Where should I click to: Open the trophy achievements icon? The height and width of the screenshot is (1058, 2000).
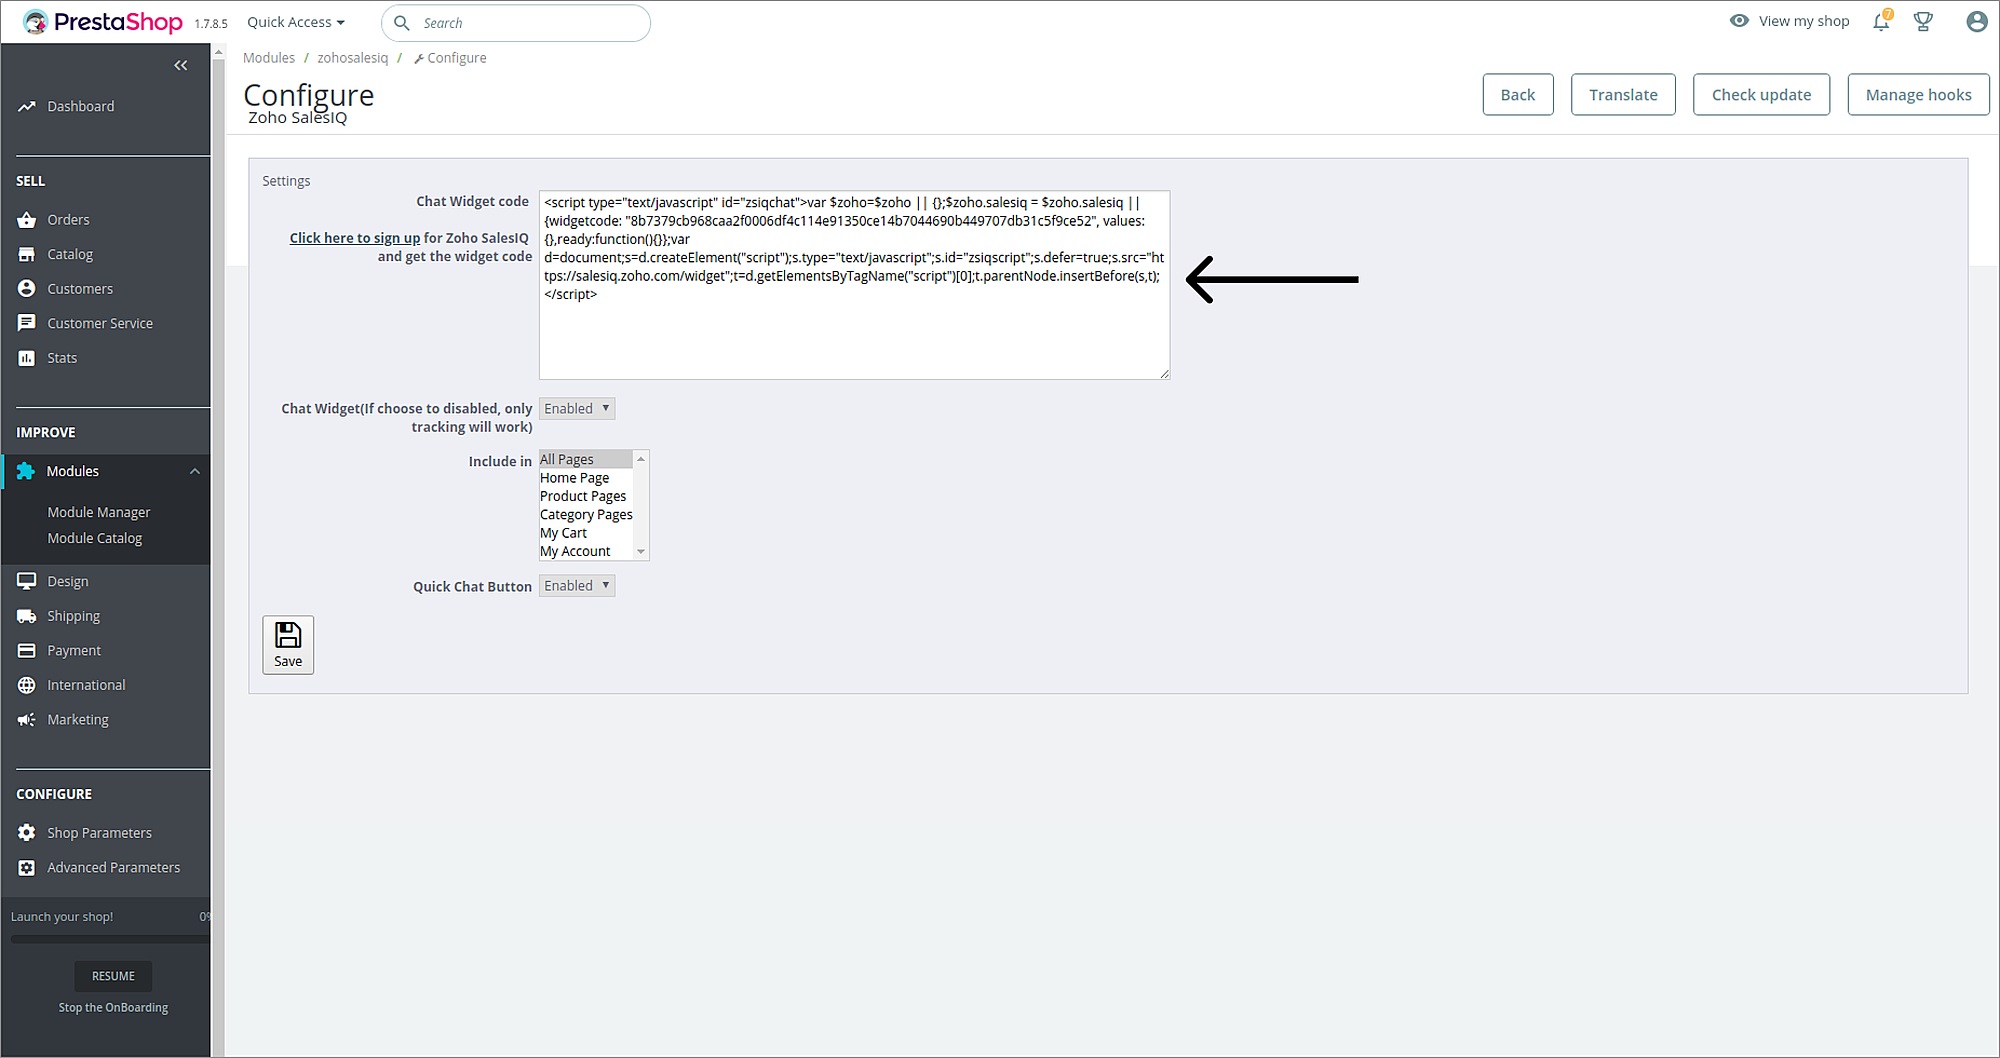[x=1923, y=21]
